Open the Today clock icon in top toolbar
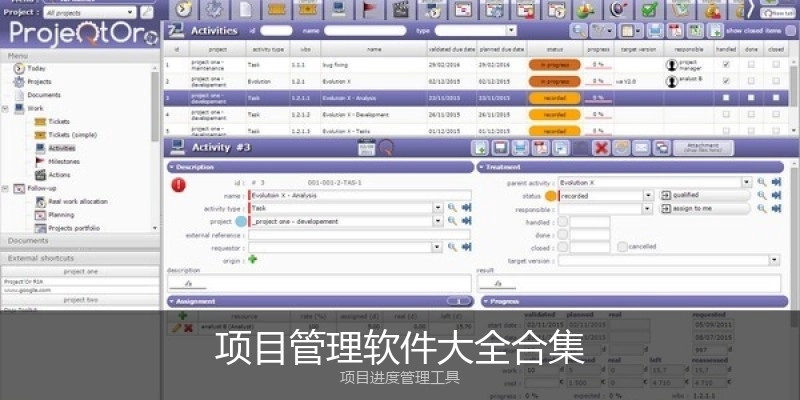This screenshot has height=400, width=800. click(x=184, y=9)
